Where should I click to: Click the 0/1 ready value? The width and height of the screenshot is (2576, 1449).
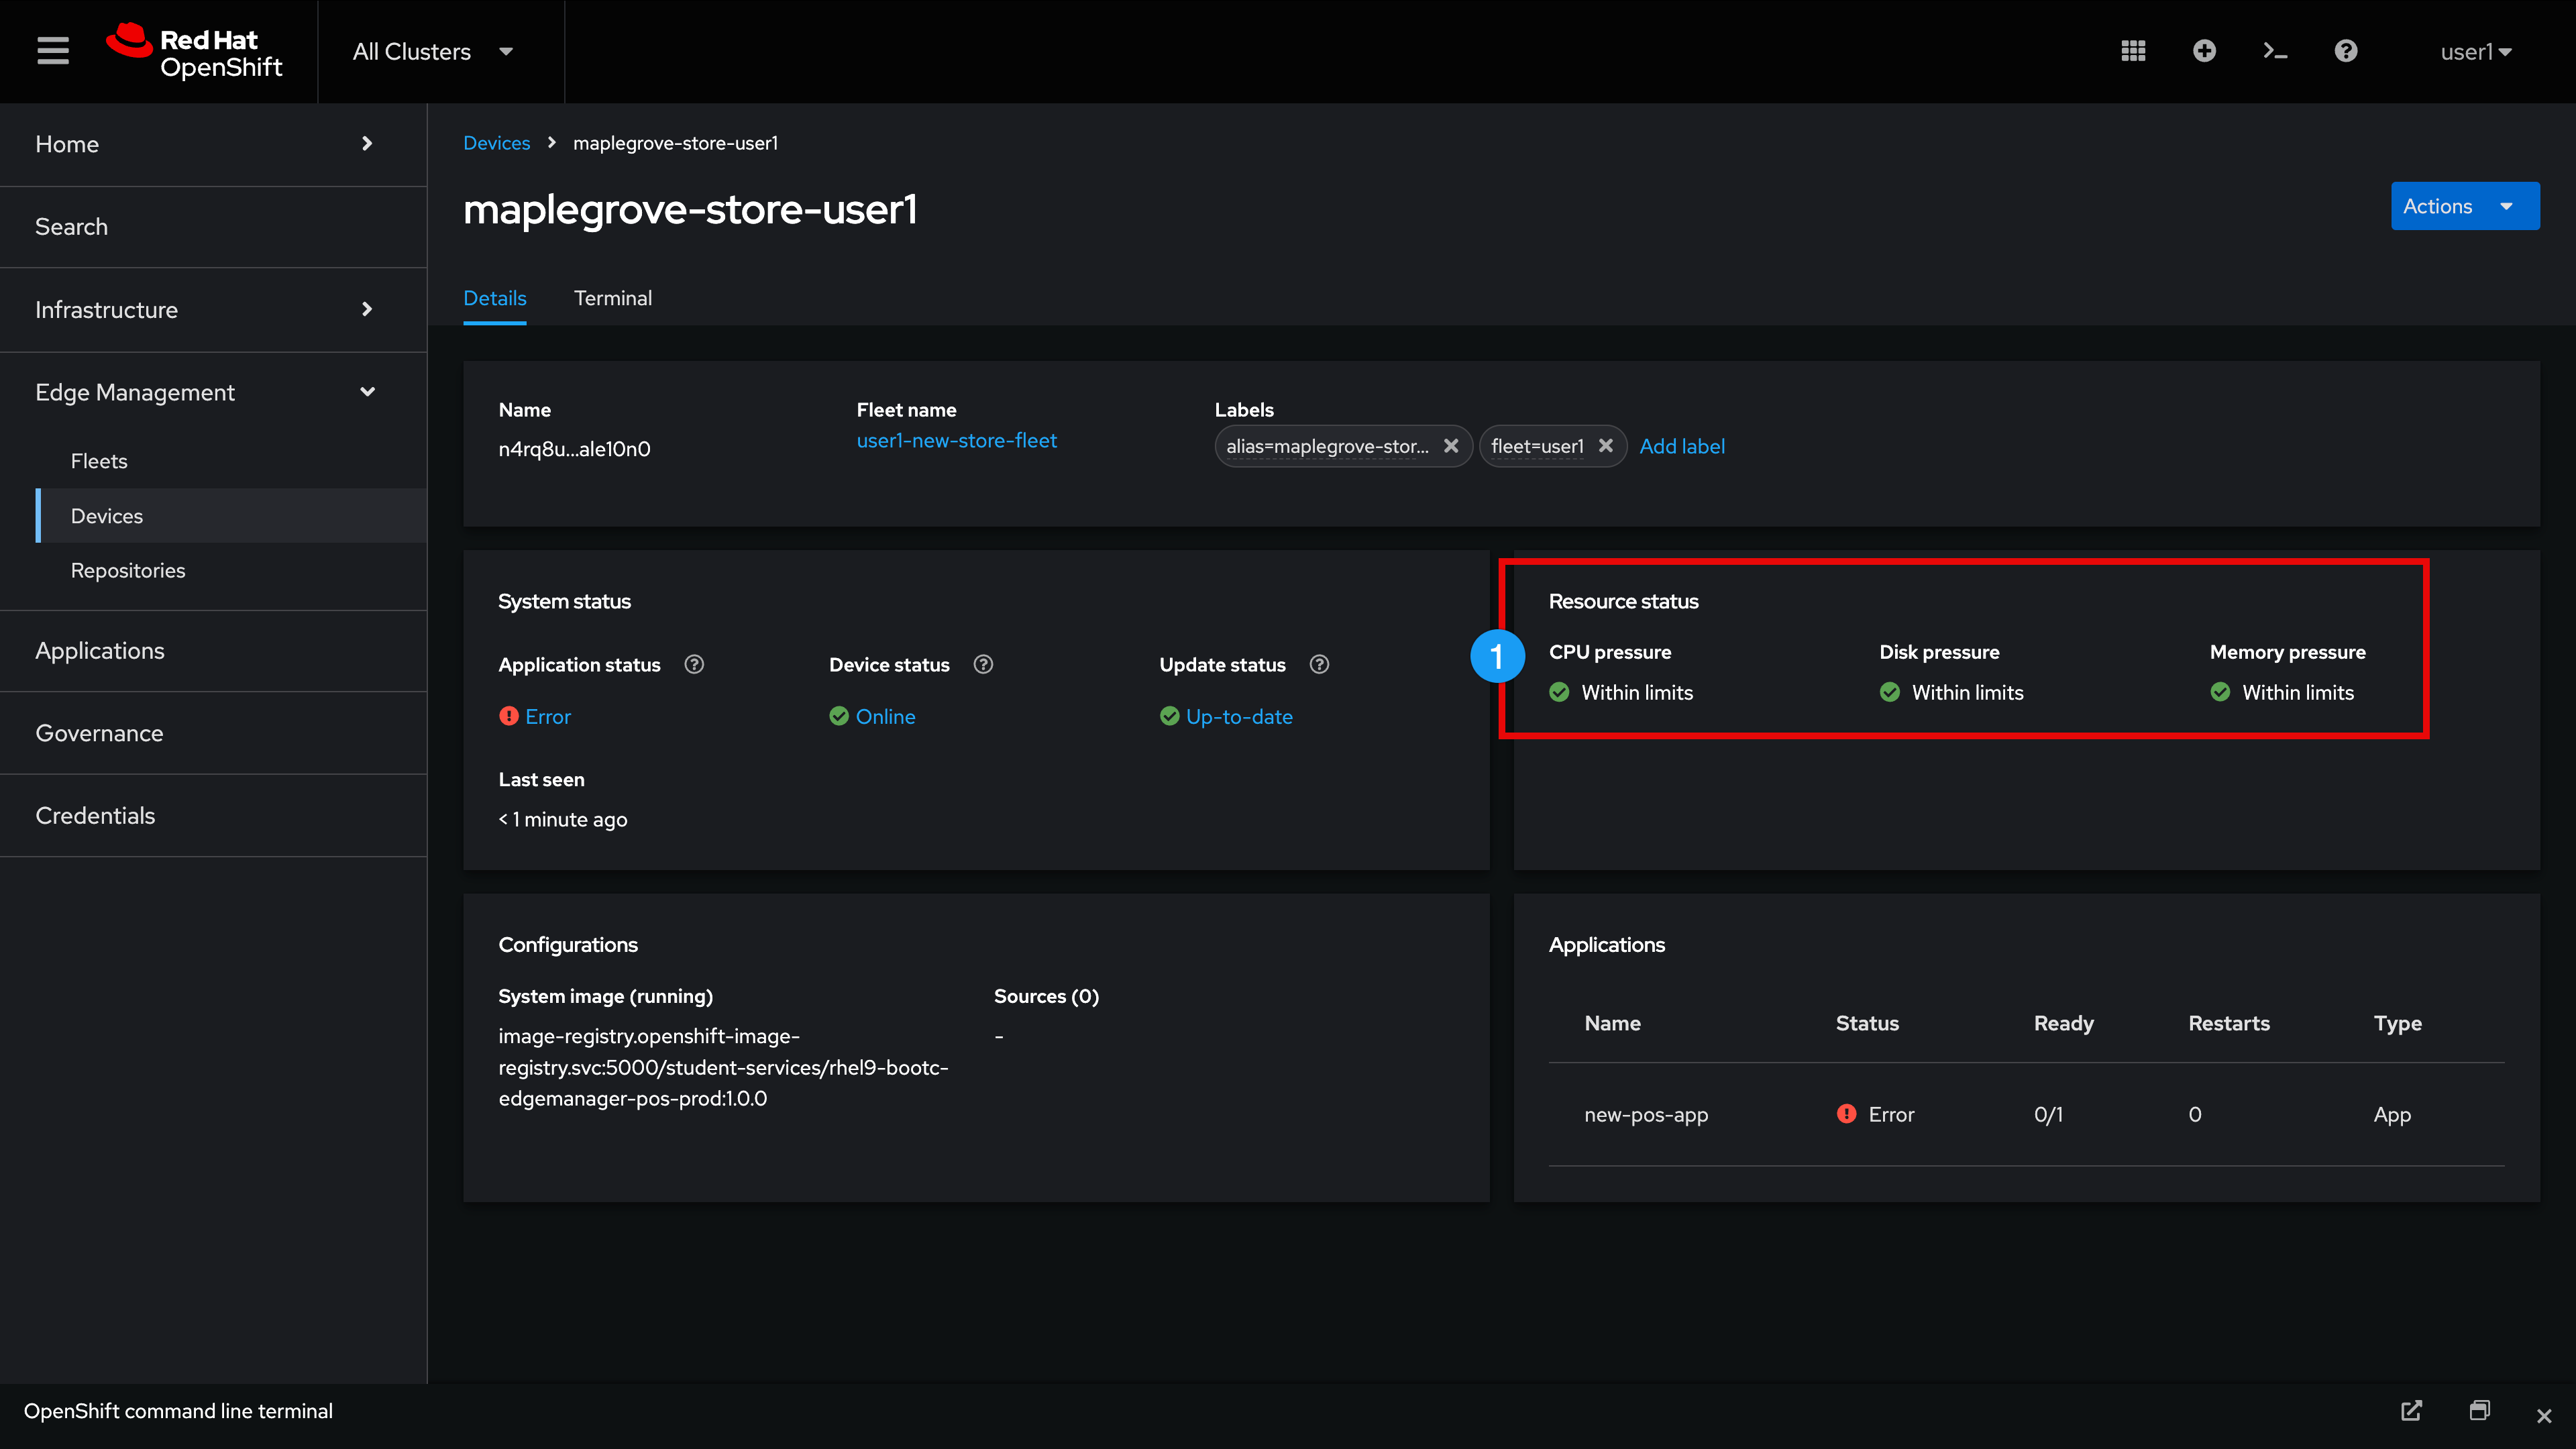(x=2048, y=1114)
